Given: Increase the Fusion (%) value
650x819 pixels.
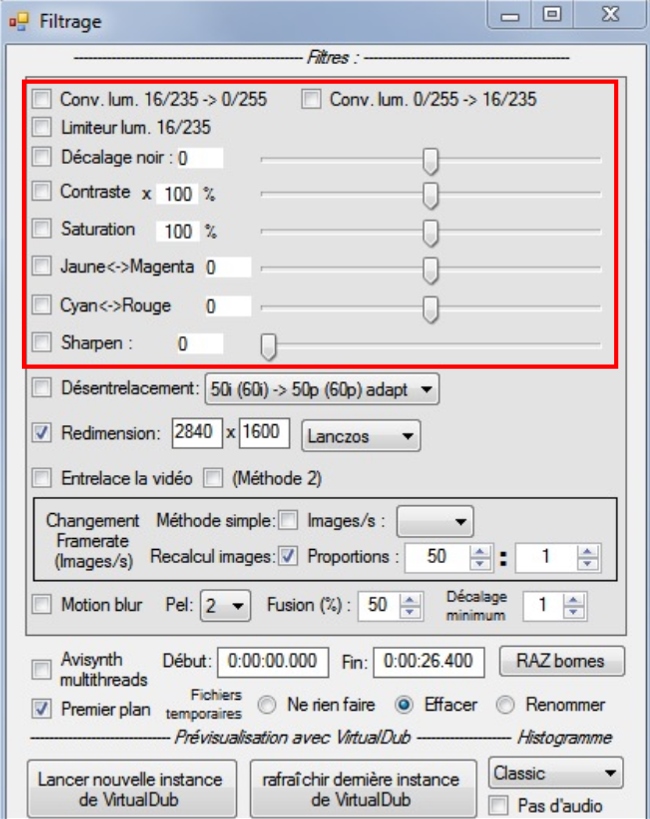Looking at the screenshot, I should pos(410,599).
